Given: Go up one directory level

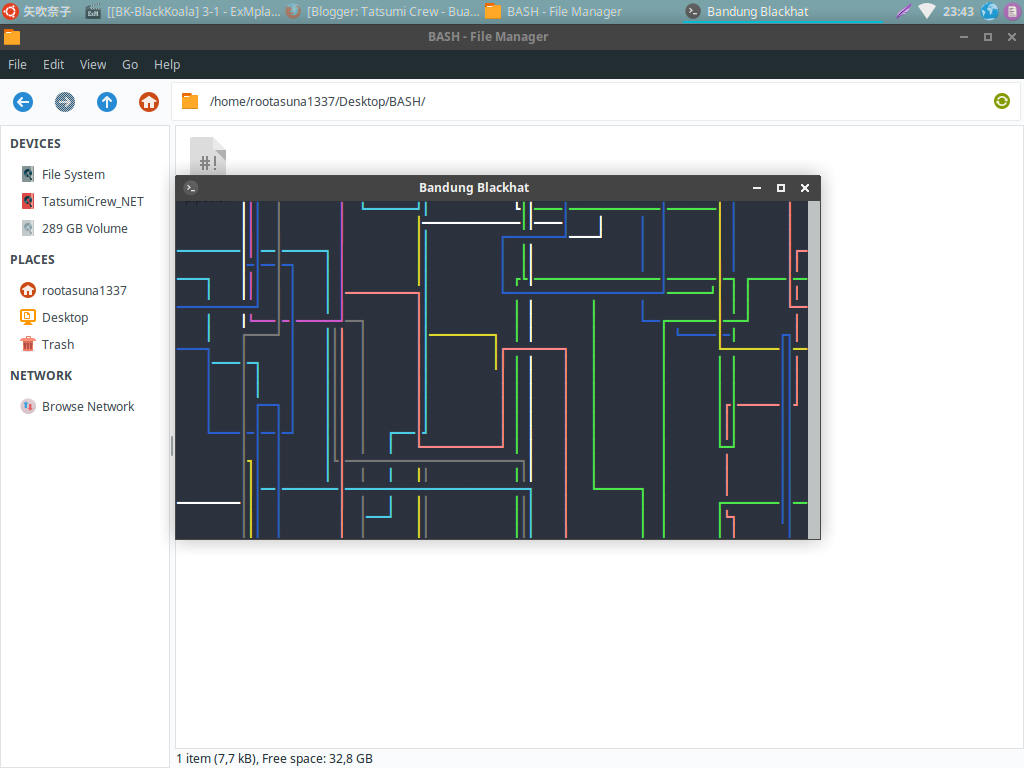Looking at the screenshot, I should 106,102.
